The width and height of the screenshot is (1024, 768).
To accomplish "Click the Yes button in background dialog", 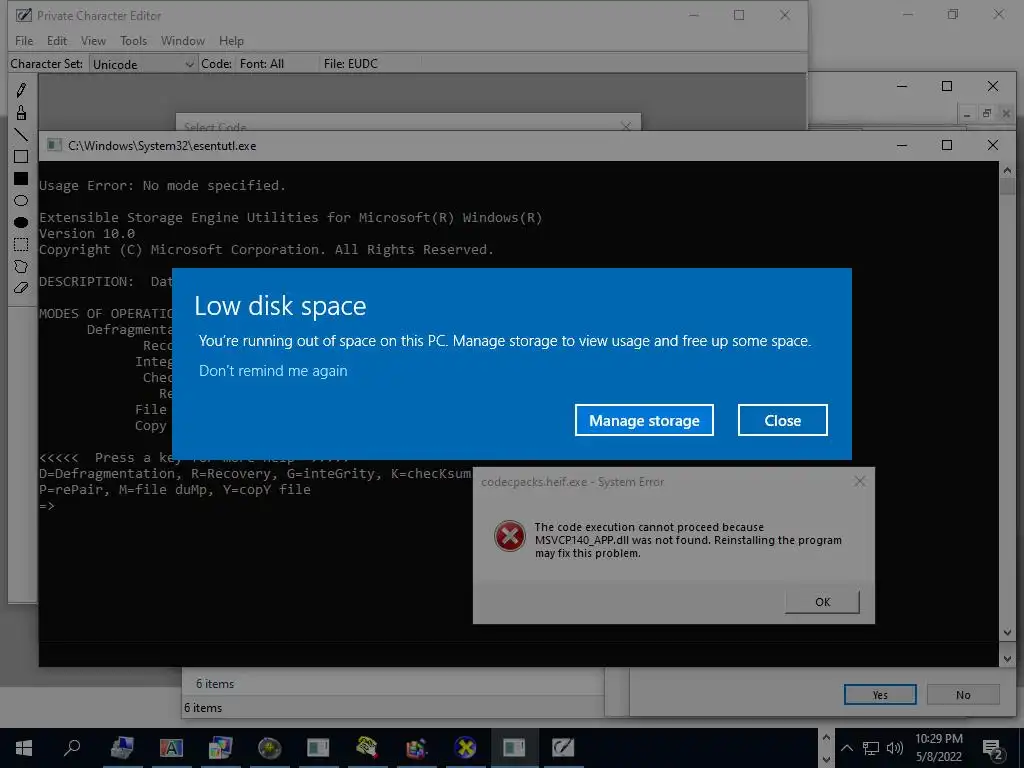I will pyautogui.click(x=880, y=695).
